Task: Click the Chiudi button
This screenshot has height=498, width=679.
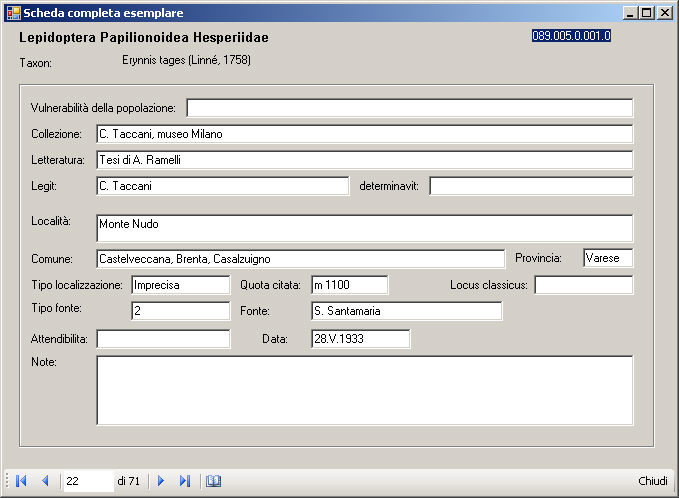Action: 653,481
